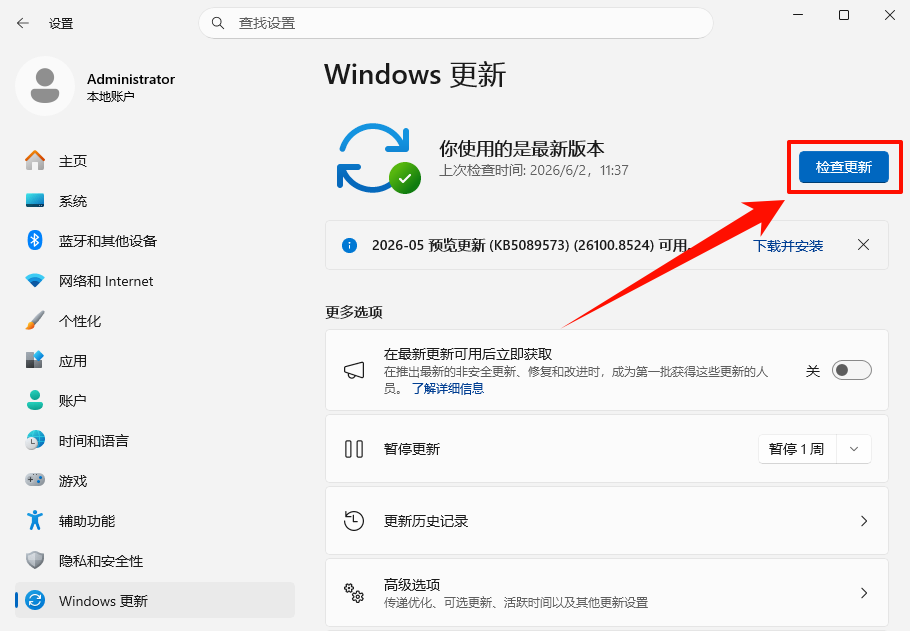
Task: Toggle 在最新更新可用后立即获取 switch
Action: pos(851,370)
